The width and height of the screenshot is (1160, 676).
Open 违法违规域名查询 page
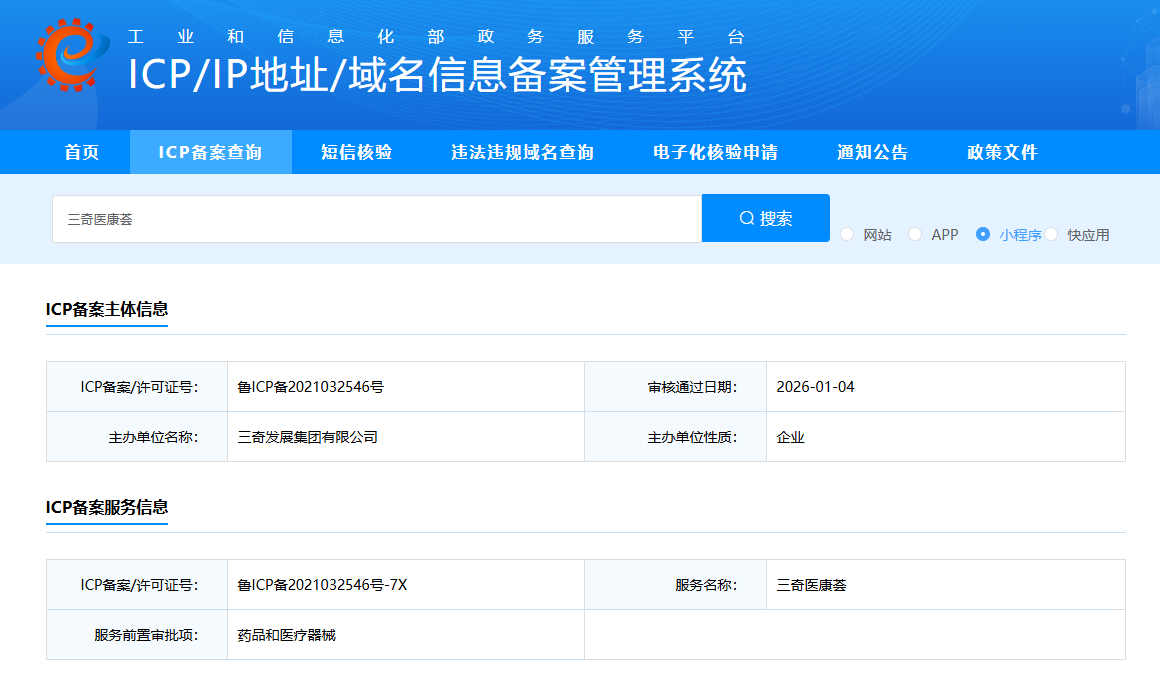pyautogui.click(x=522, y=151)
